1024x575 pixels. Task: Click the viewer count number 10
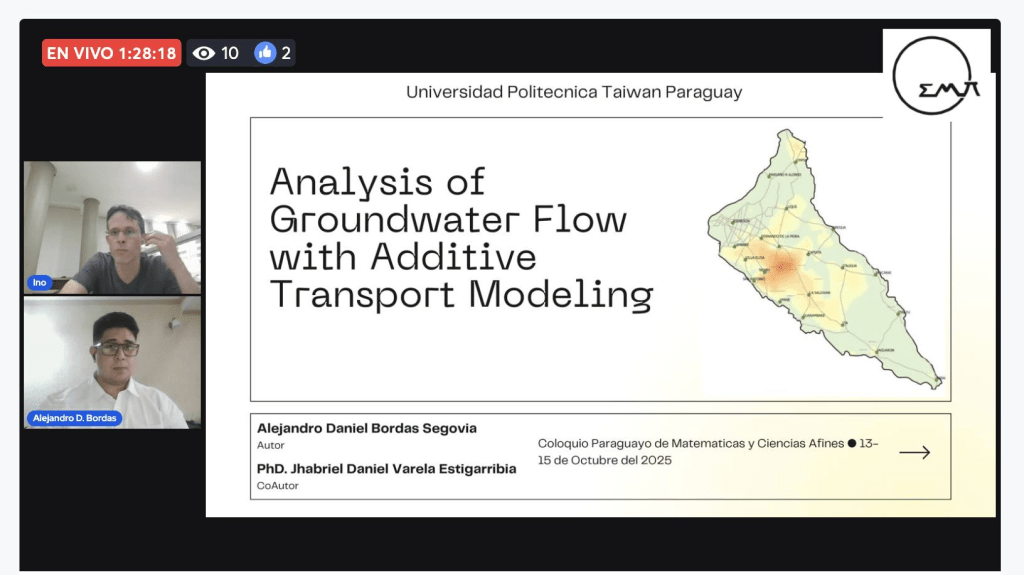(x=230, y=53)
